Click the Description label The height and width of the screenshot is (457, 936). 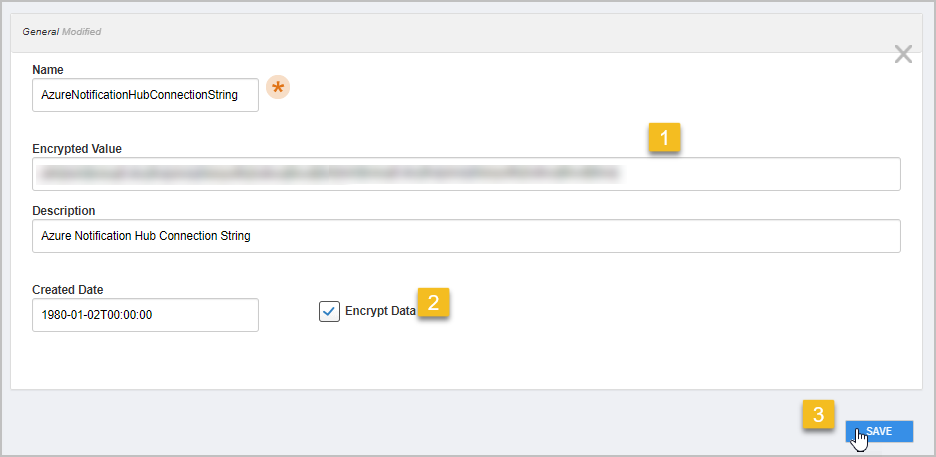coord(64,211)
